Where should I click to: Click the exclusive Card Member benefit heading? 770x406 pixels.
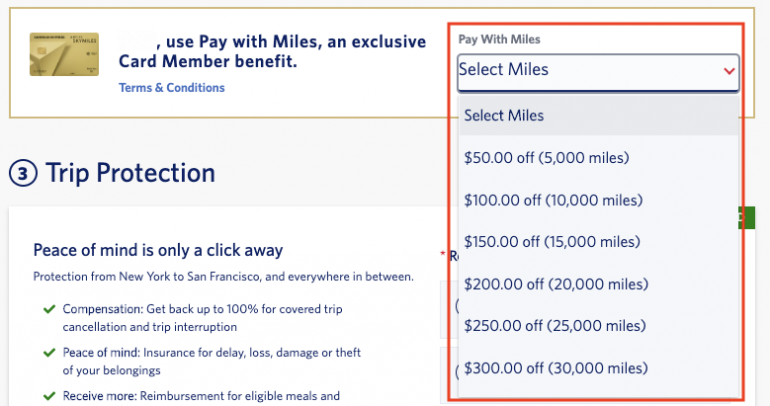click(x=210, y=52)
